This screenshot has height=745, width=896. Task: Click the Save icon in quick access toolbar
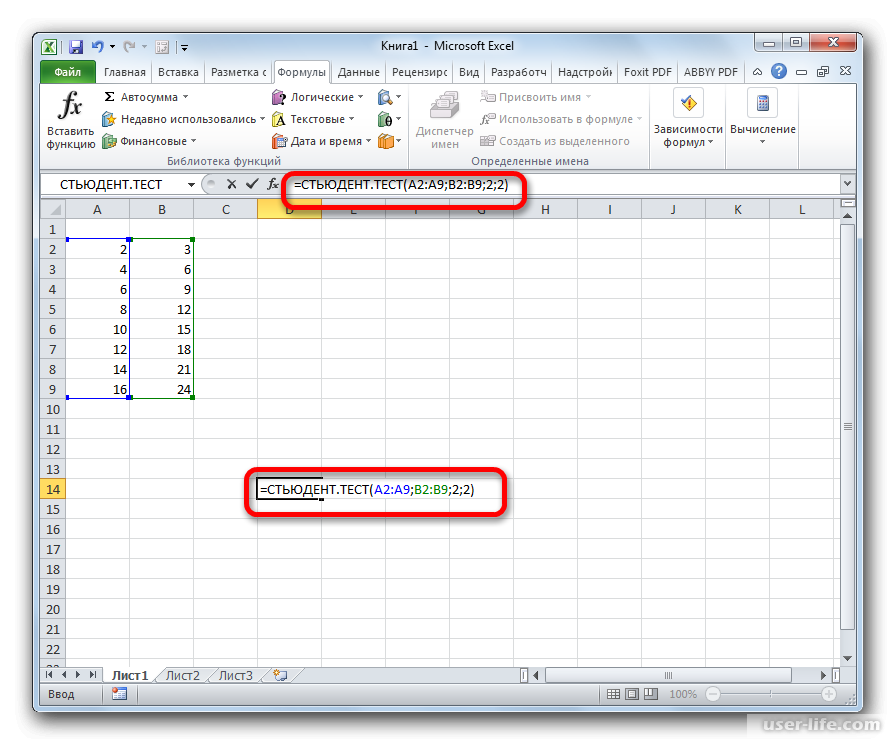(x=75, y=46)
